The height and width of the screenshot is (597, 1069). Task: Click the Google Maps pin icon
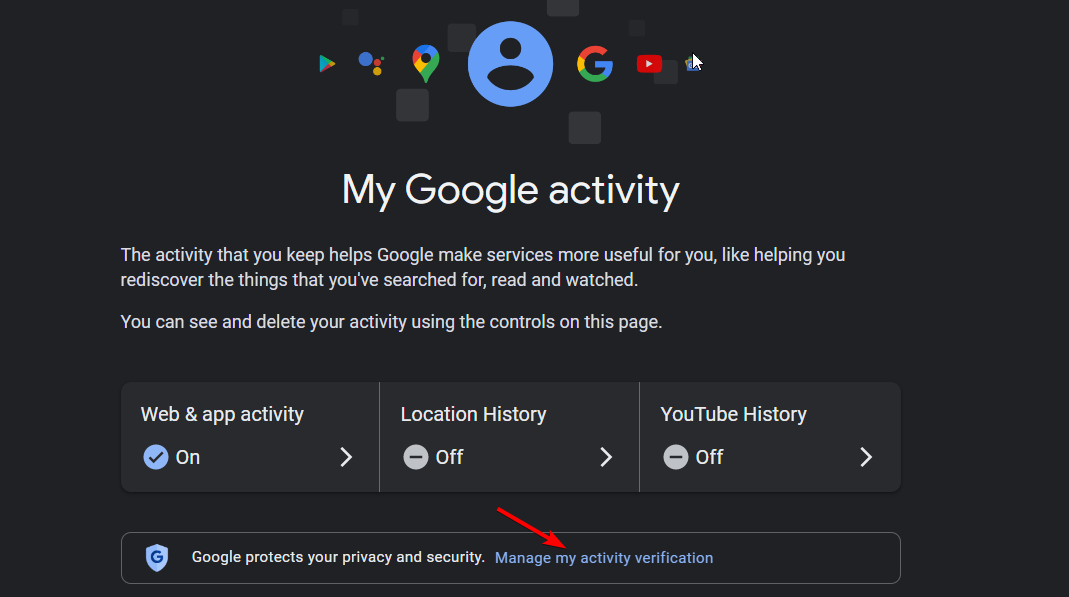[426, 63]
